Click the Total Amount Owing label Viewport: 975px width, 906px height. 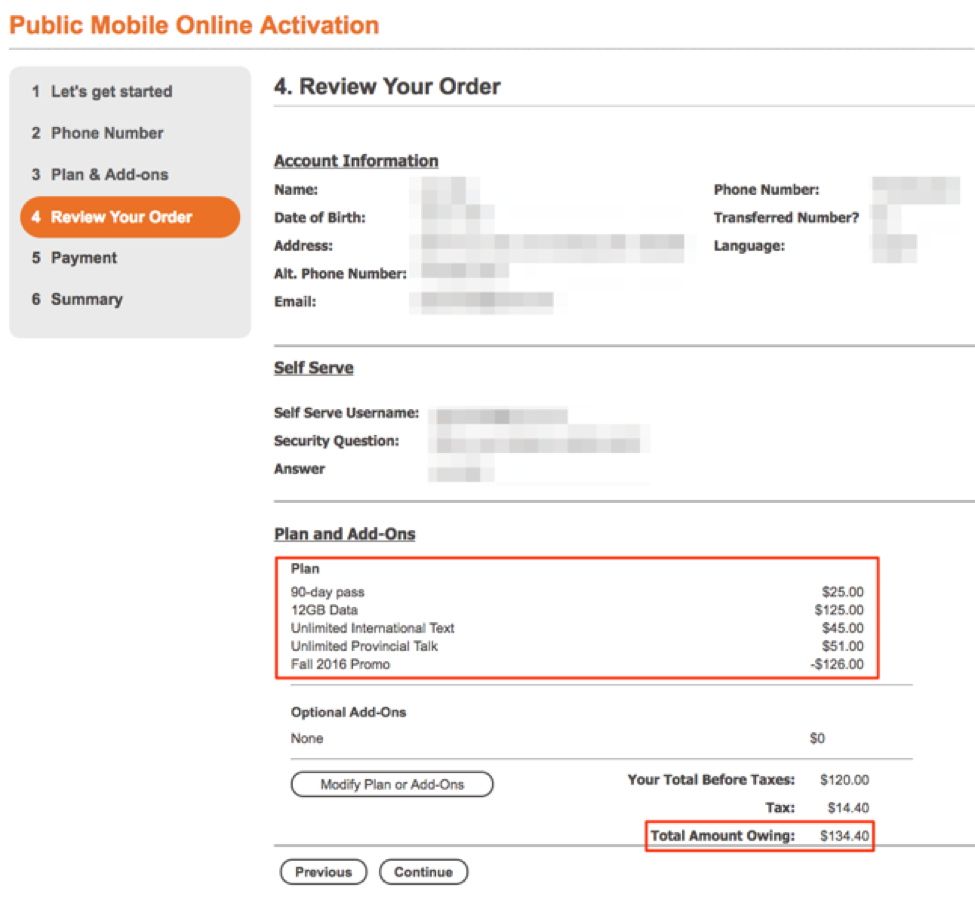pyautogui.click(x=722, y=836)
